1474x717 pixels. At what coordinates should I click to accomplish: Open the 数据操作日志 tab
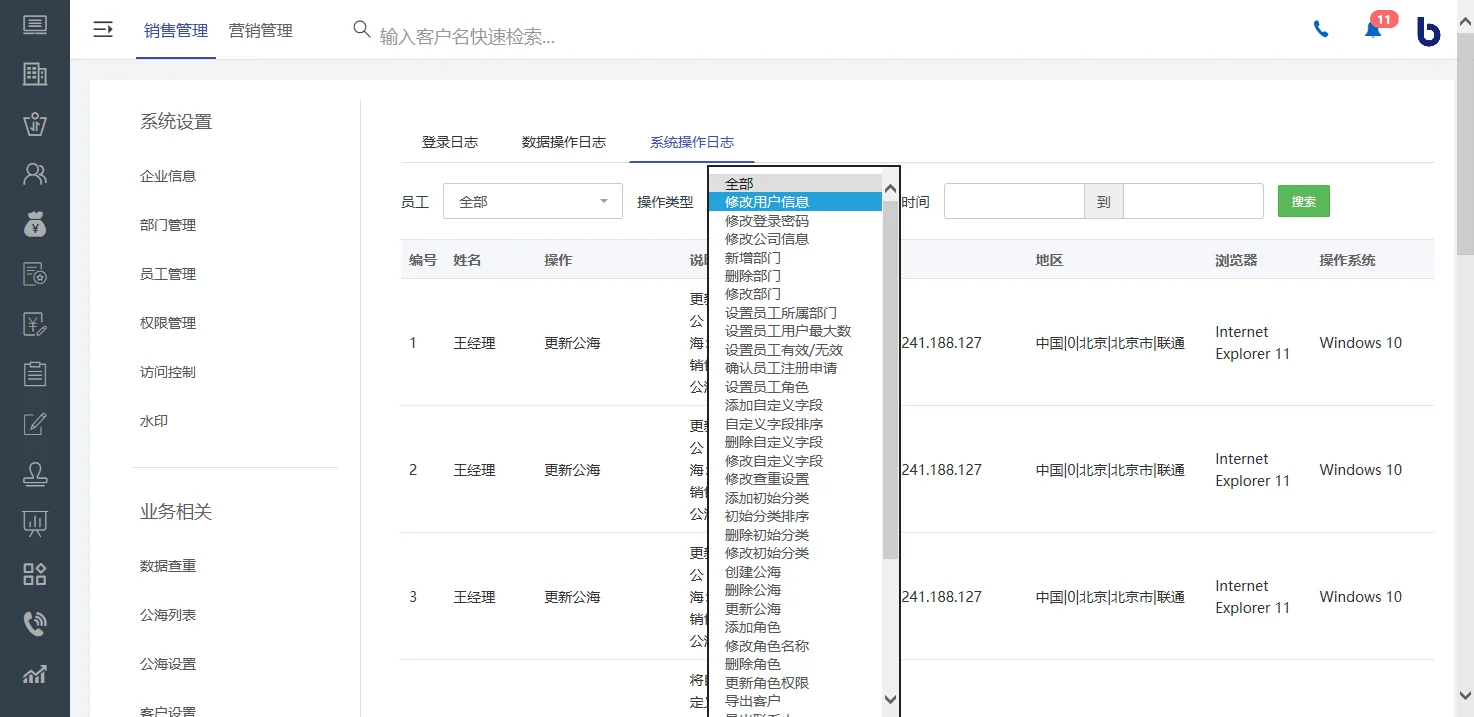[x=564, y=142]
